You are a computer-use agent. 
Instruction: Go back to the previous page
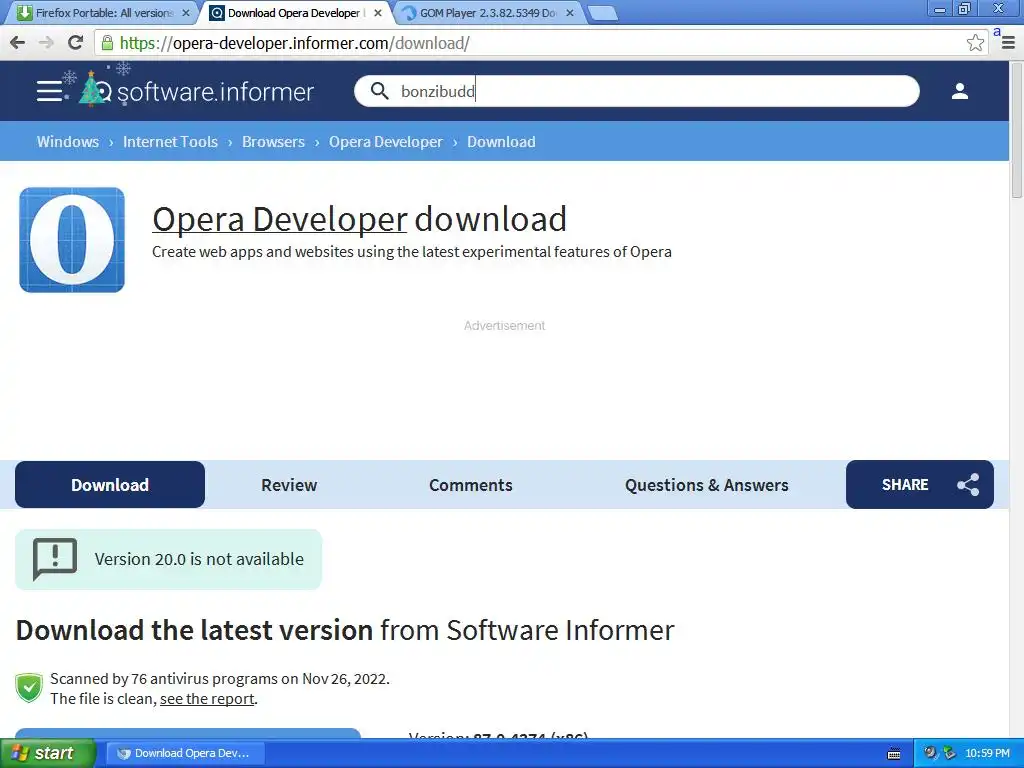coord(18,43)
